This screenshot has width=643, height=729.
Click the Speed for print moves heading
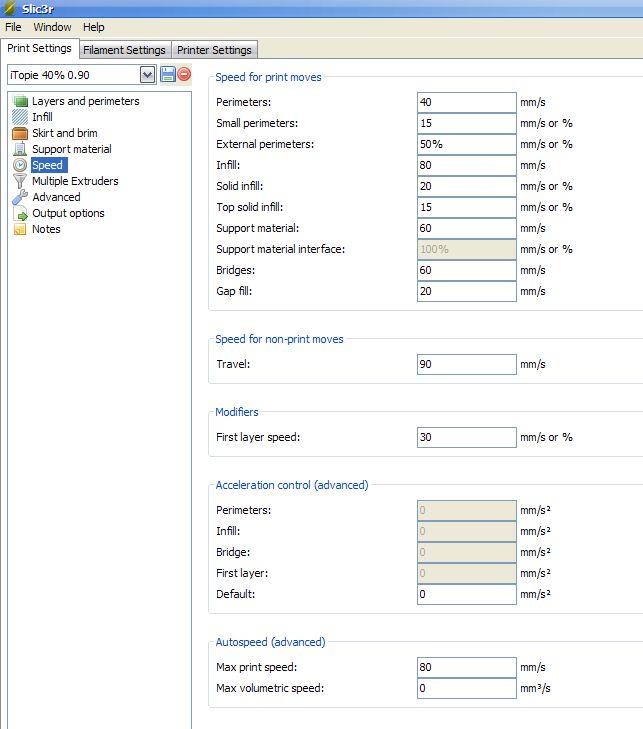pos(268,77)
